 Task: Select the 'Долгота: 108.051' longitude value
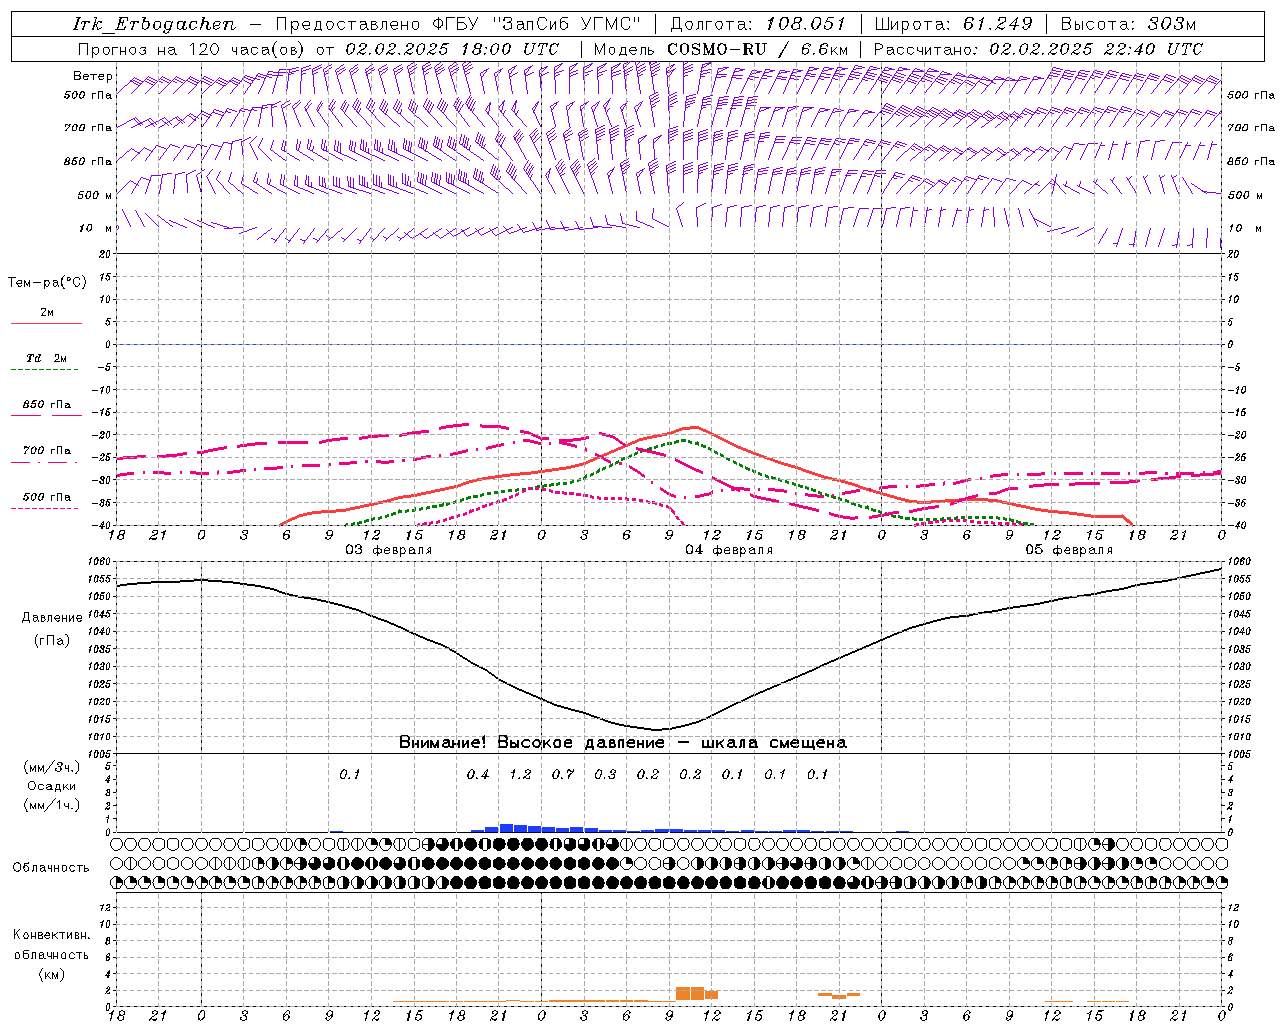point(757,24)
